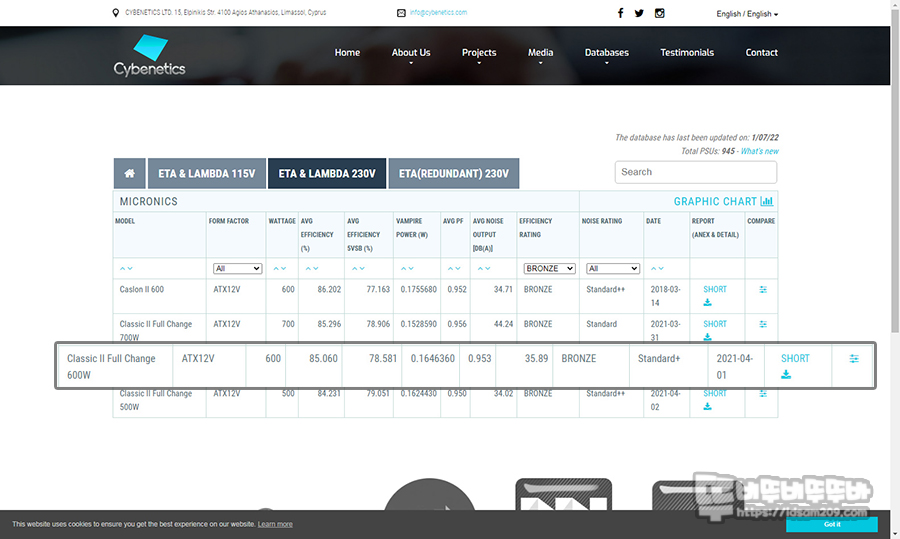Switch to ETA(REDUNDANT) 230V tab
Viewport: 900px width, 539px height.
[454, 173]
